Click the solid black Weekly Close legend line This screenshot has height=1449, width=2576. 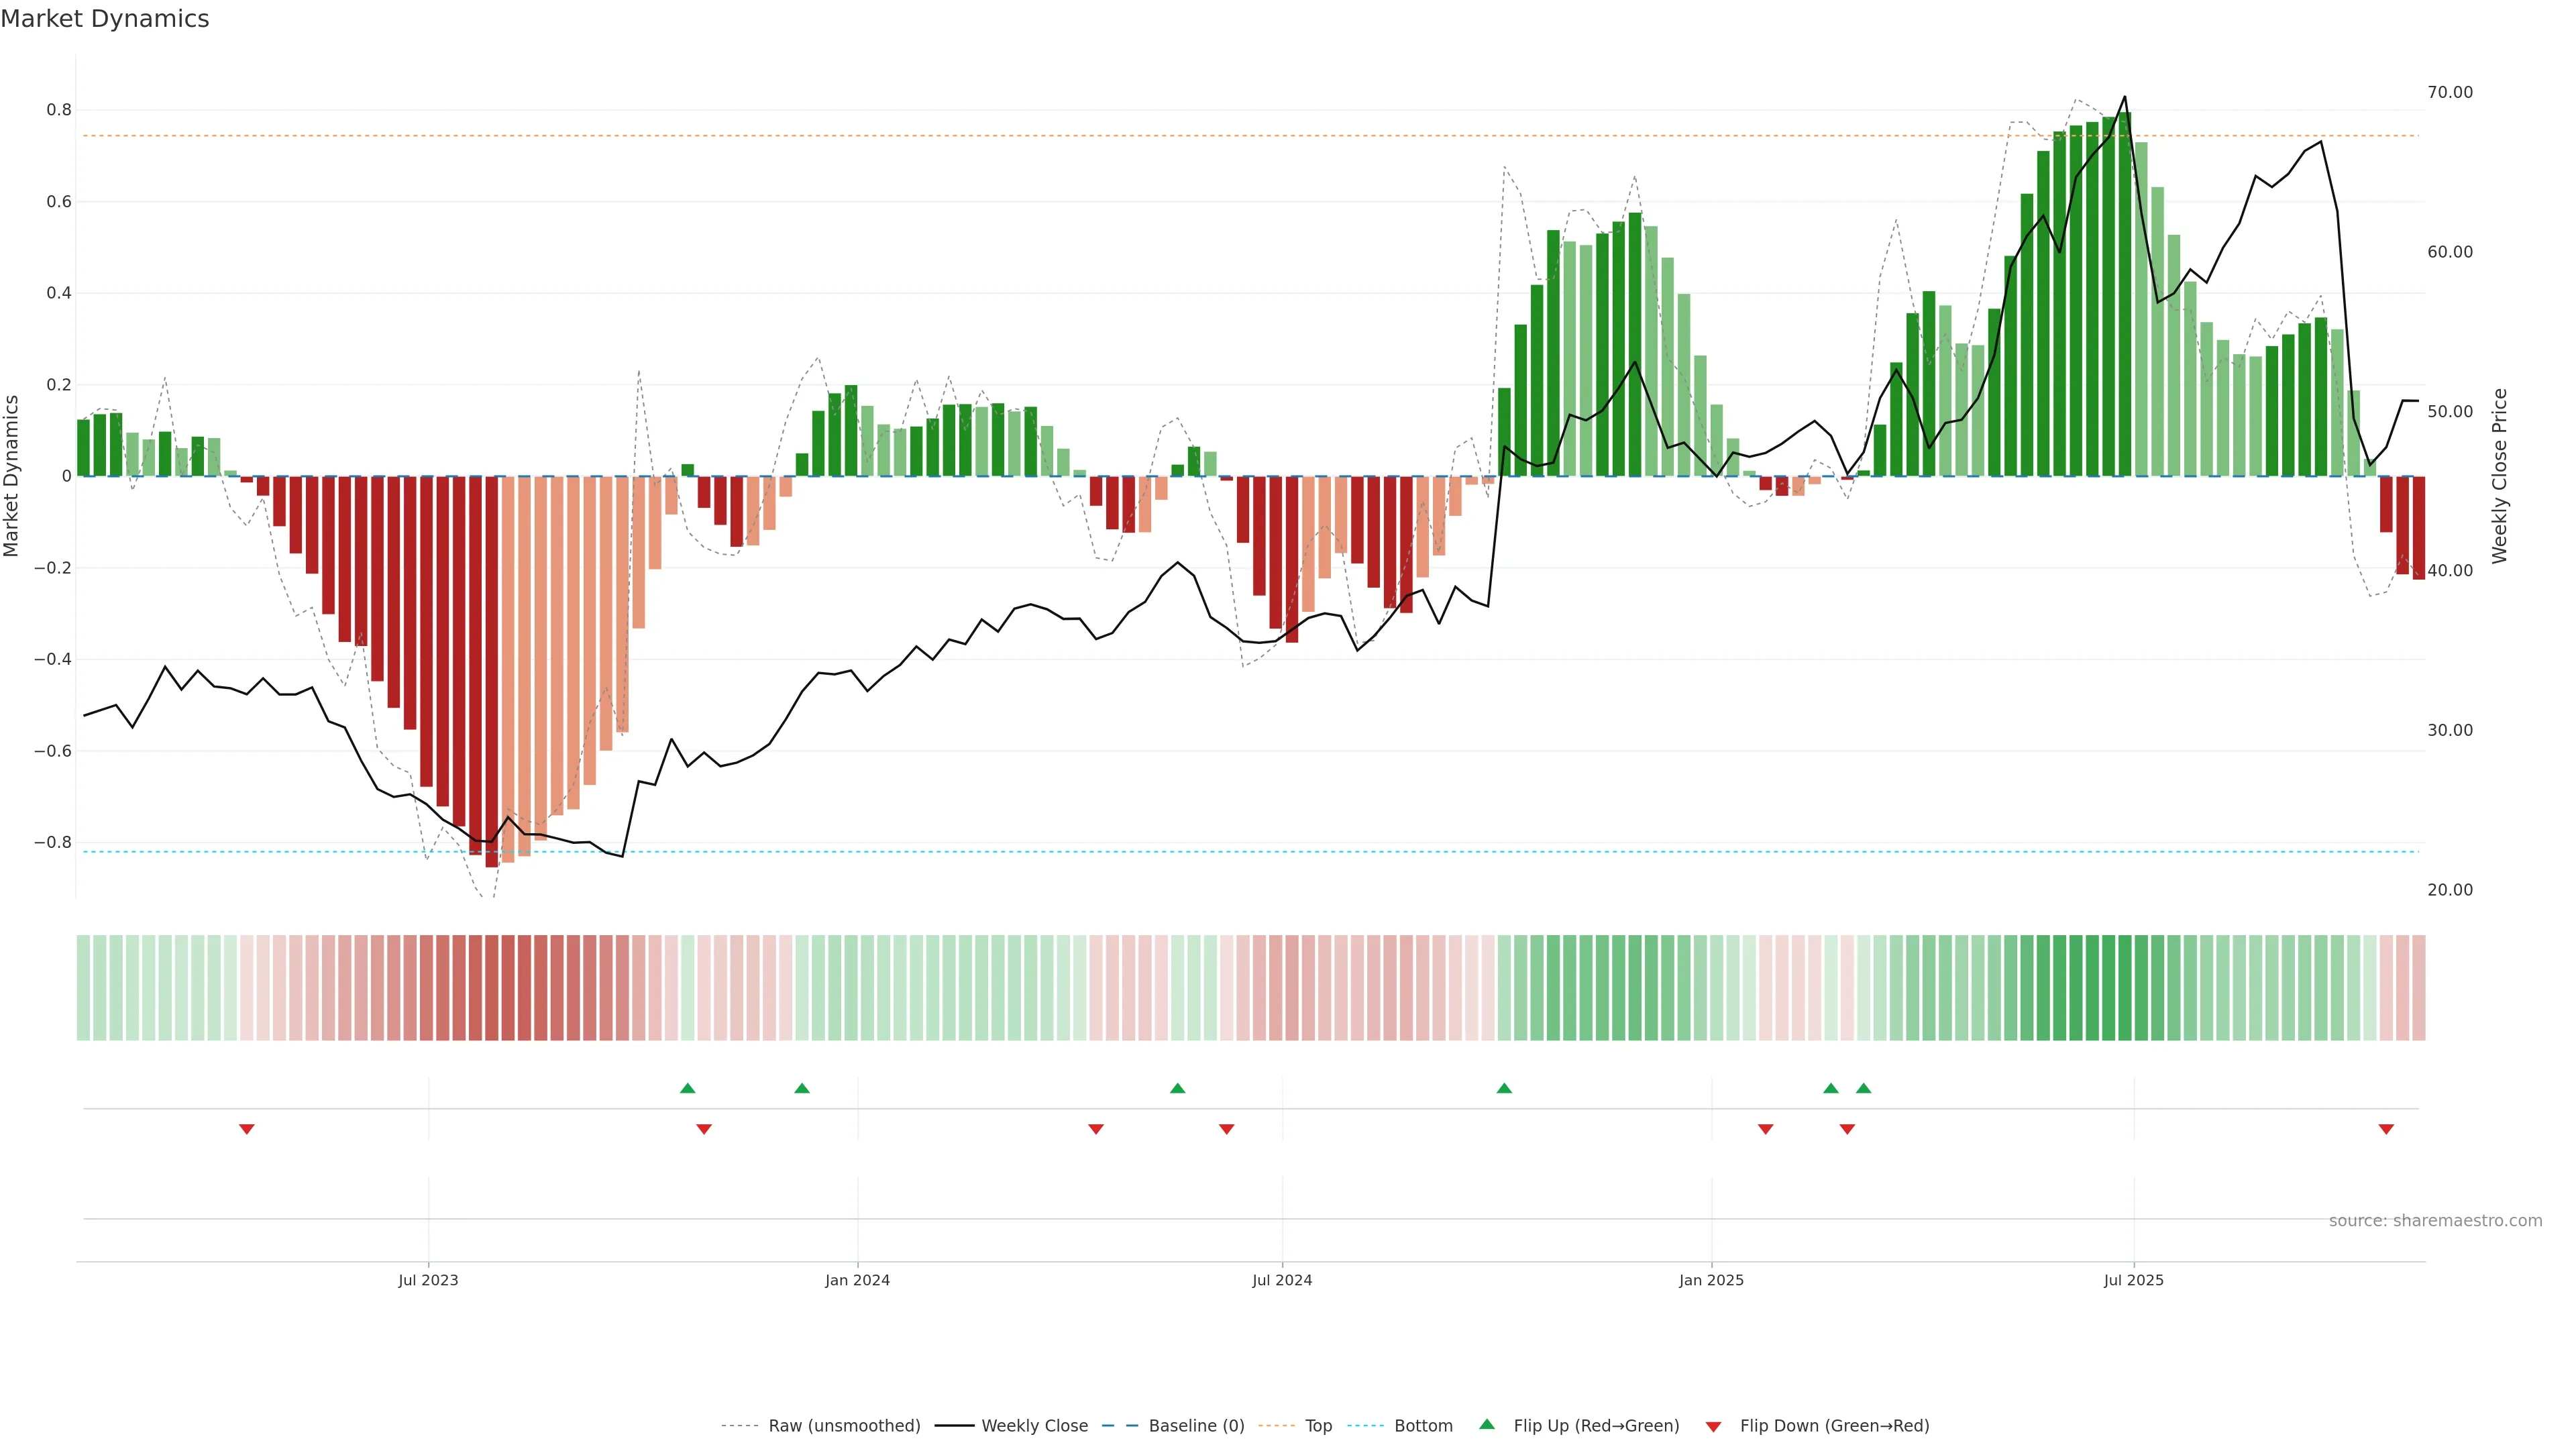point(954,1426)
